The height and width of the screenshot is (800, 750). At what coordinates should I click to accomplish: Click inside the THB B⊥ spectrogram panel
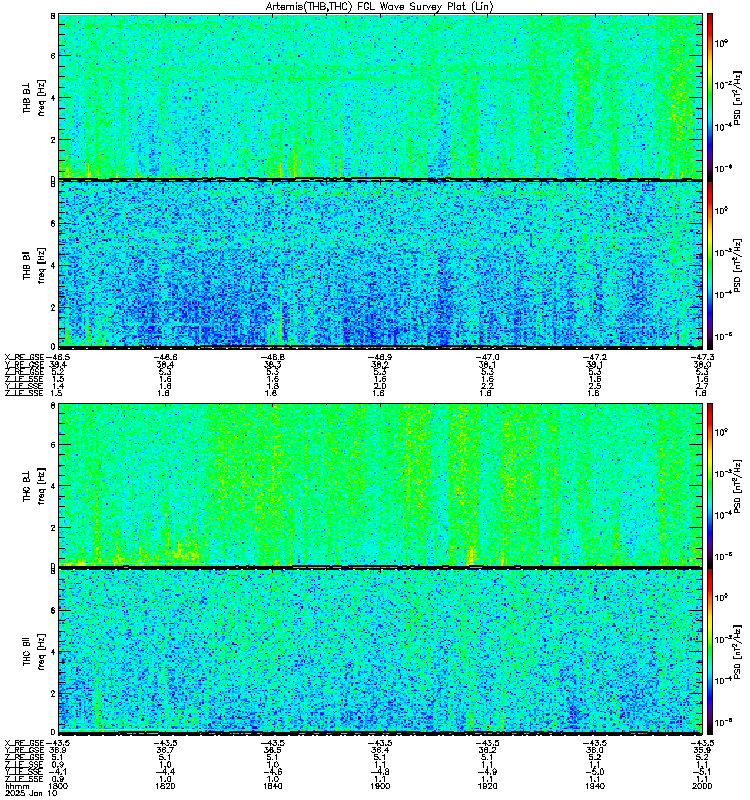380,96
